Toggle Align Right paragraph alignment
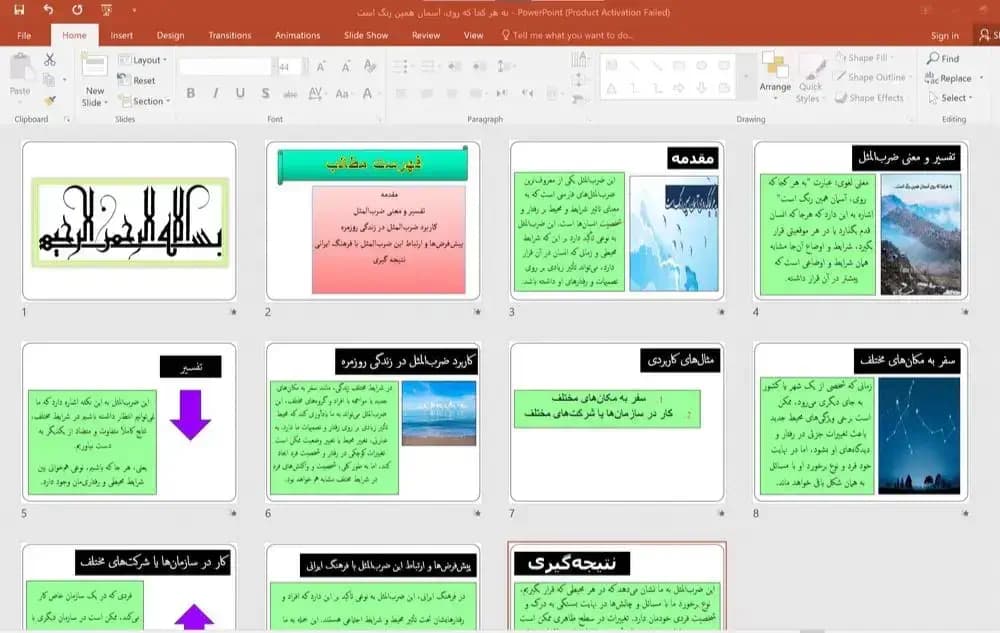Image resolution: width=1000 pixels, height=633 pixels. point(452,94)
